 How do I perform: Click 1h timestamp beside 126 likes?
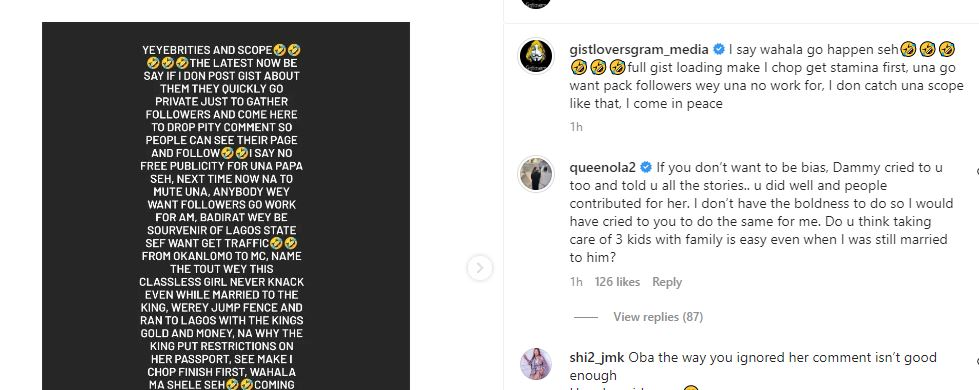pos(576,282)
